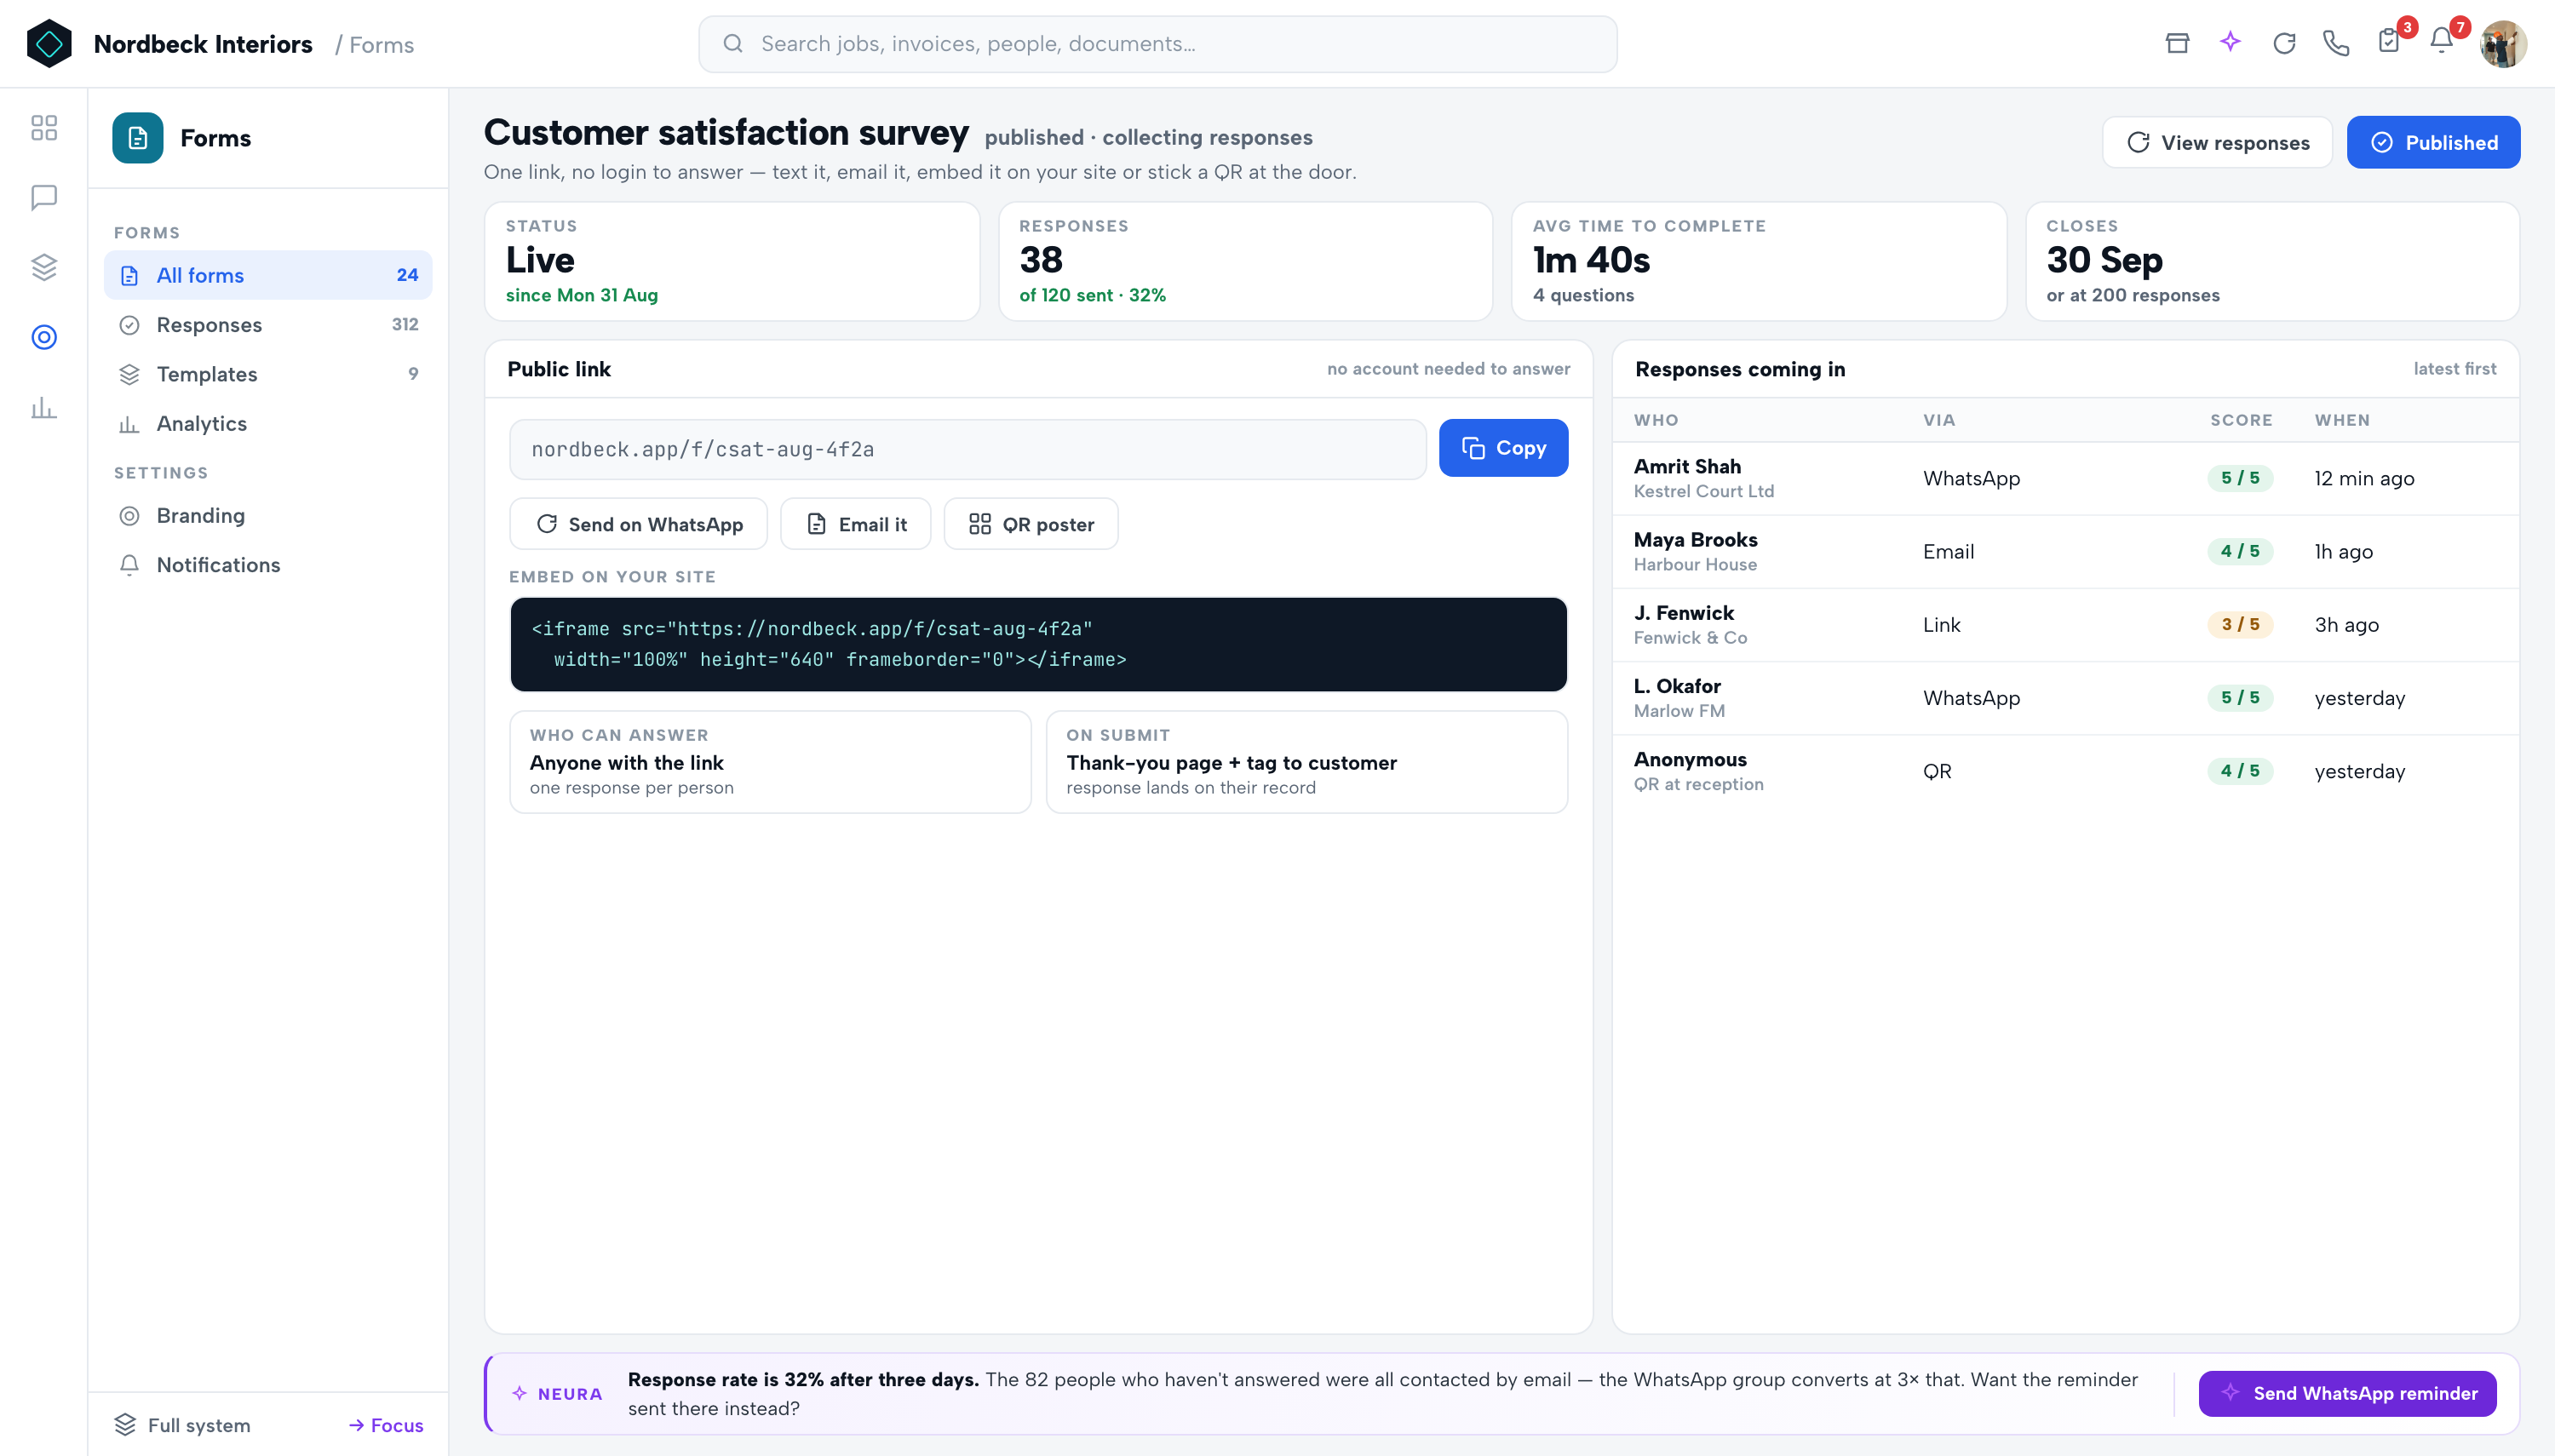Open the Anonymous QR response row

click(2066, 771)
